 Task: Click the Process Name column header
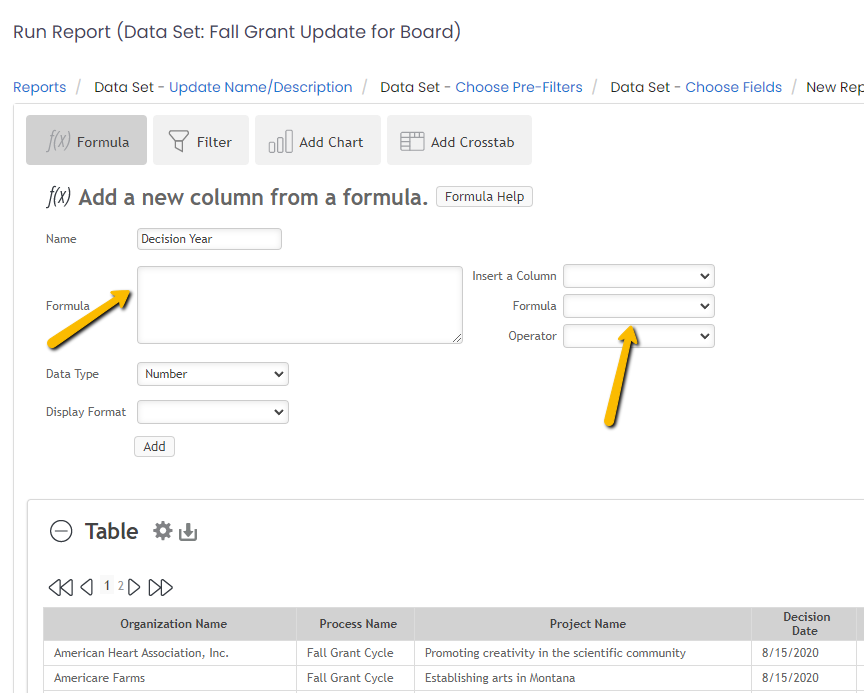point(355,624)
